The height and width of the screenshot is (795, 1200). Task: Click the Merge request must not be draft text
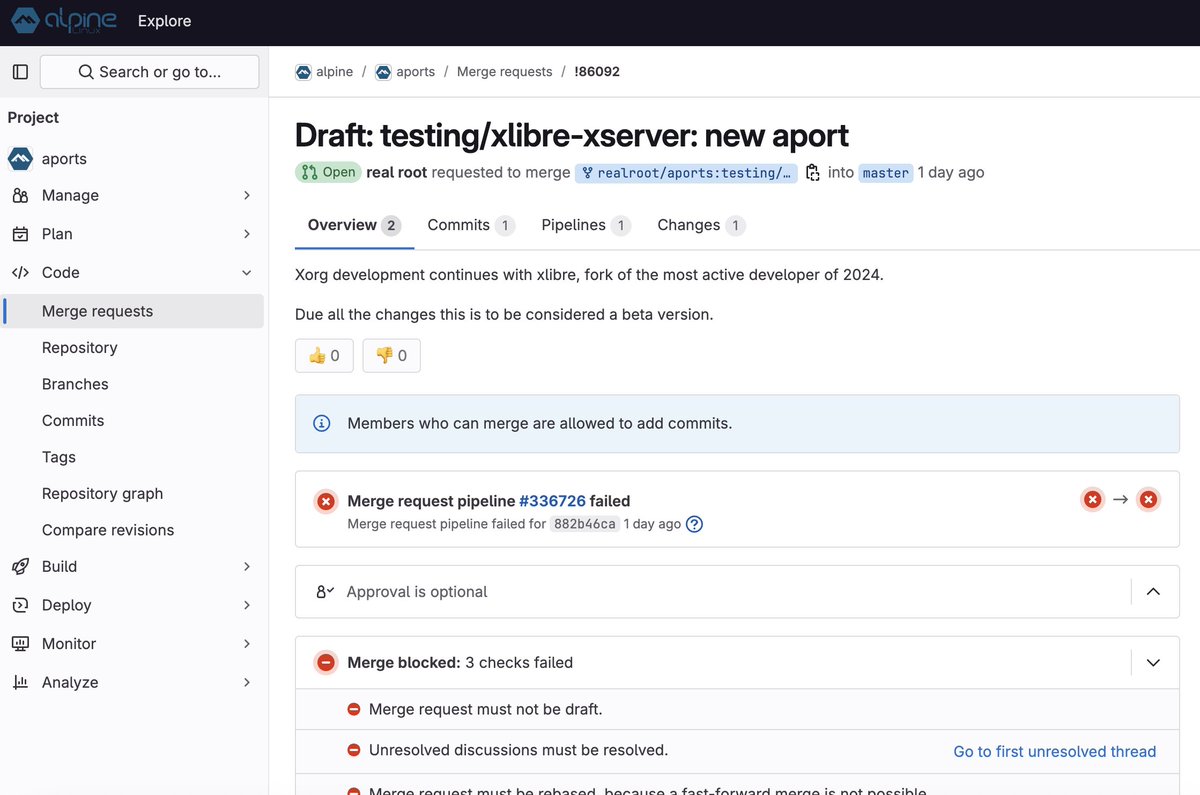click(486, 709)
